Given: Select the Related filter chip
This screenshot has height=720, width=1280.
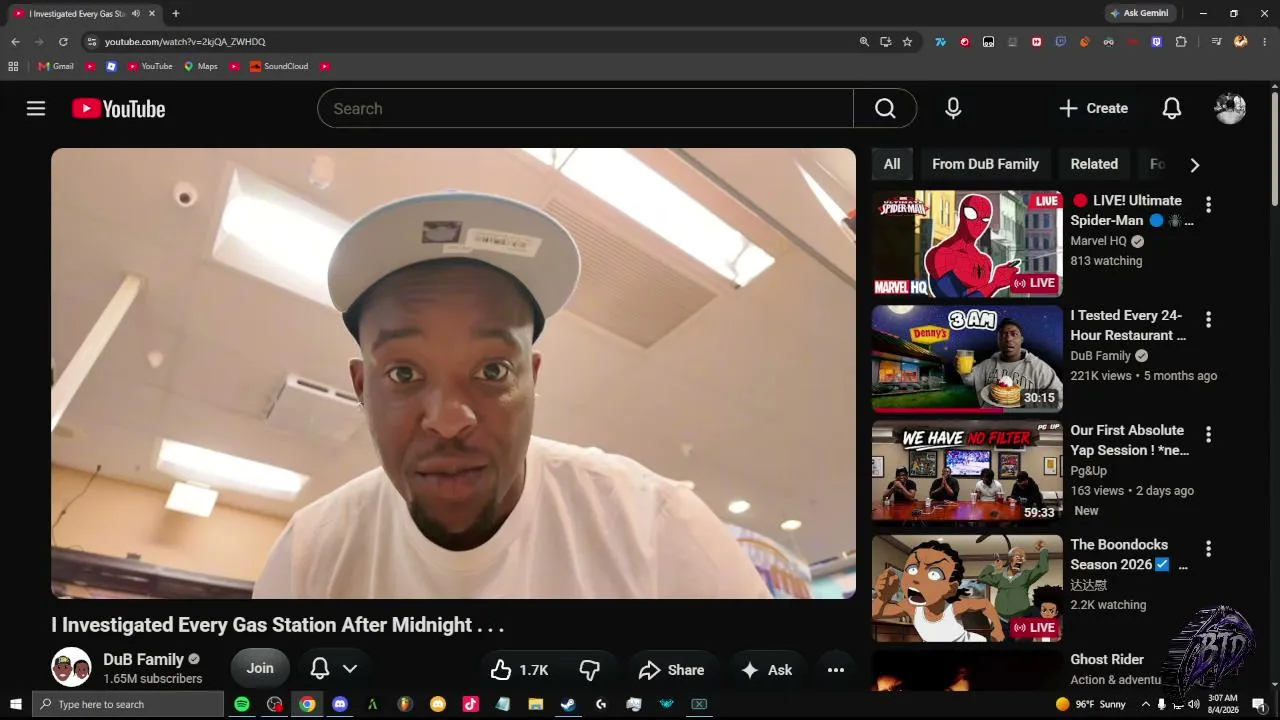Looking at the screenshot, I should click(1094, 164).
